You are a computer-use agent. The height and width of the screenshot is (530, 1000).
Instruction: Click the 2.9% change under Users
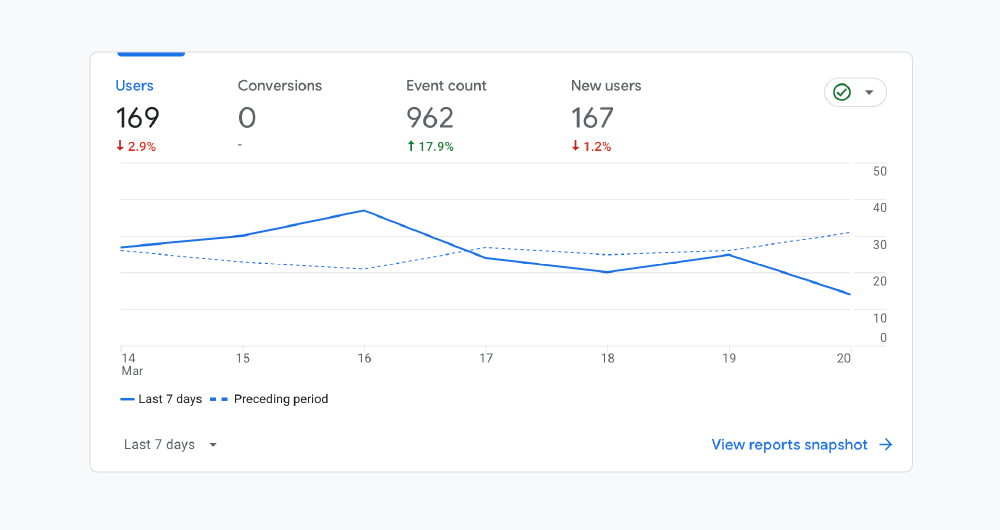pyautogui.click(x=142, y=146)
